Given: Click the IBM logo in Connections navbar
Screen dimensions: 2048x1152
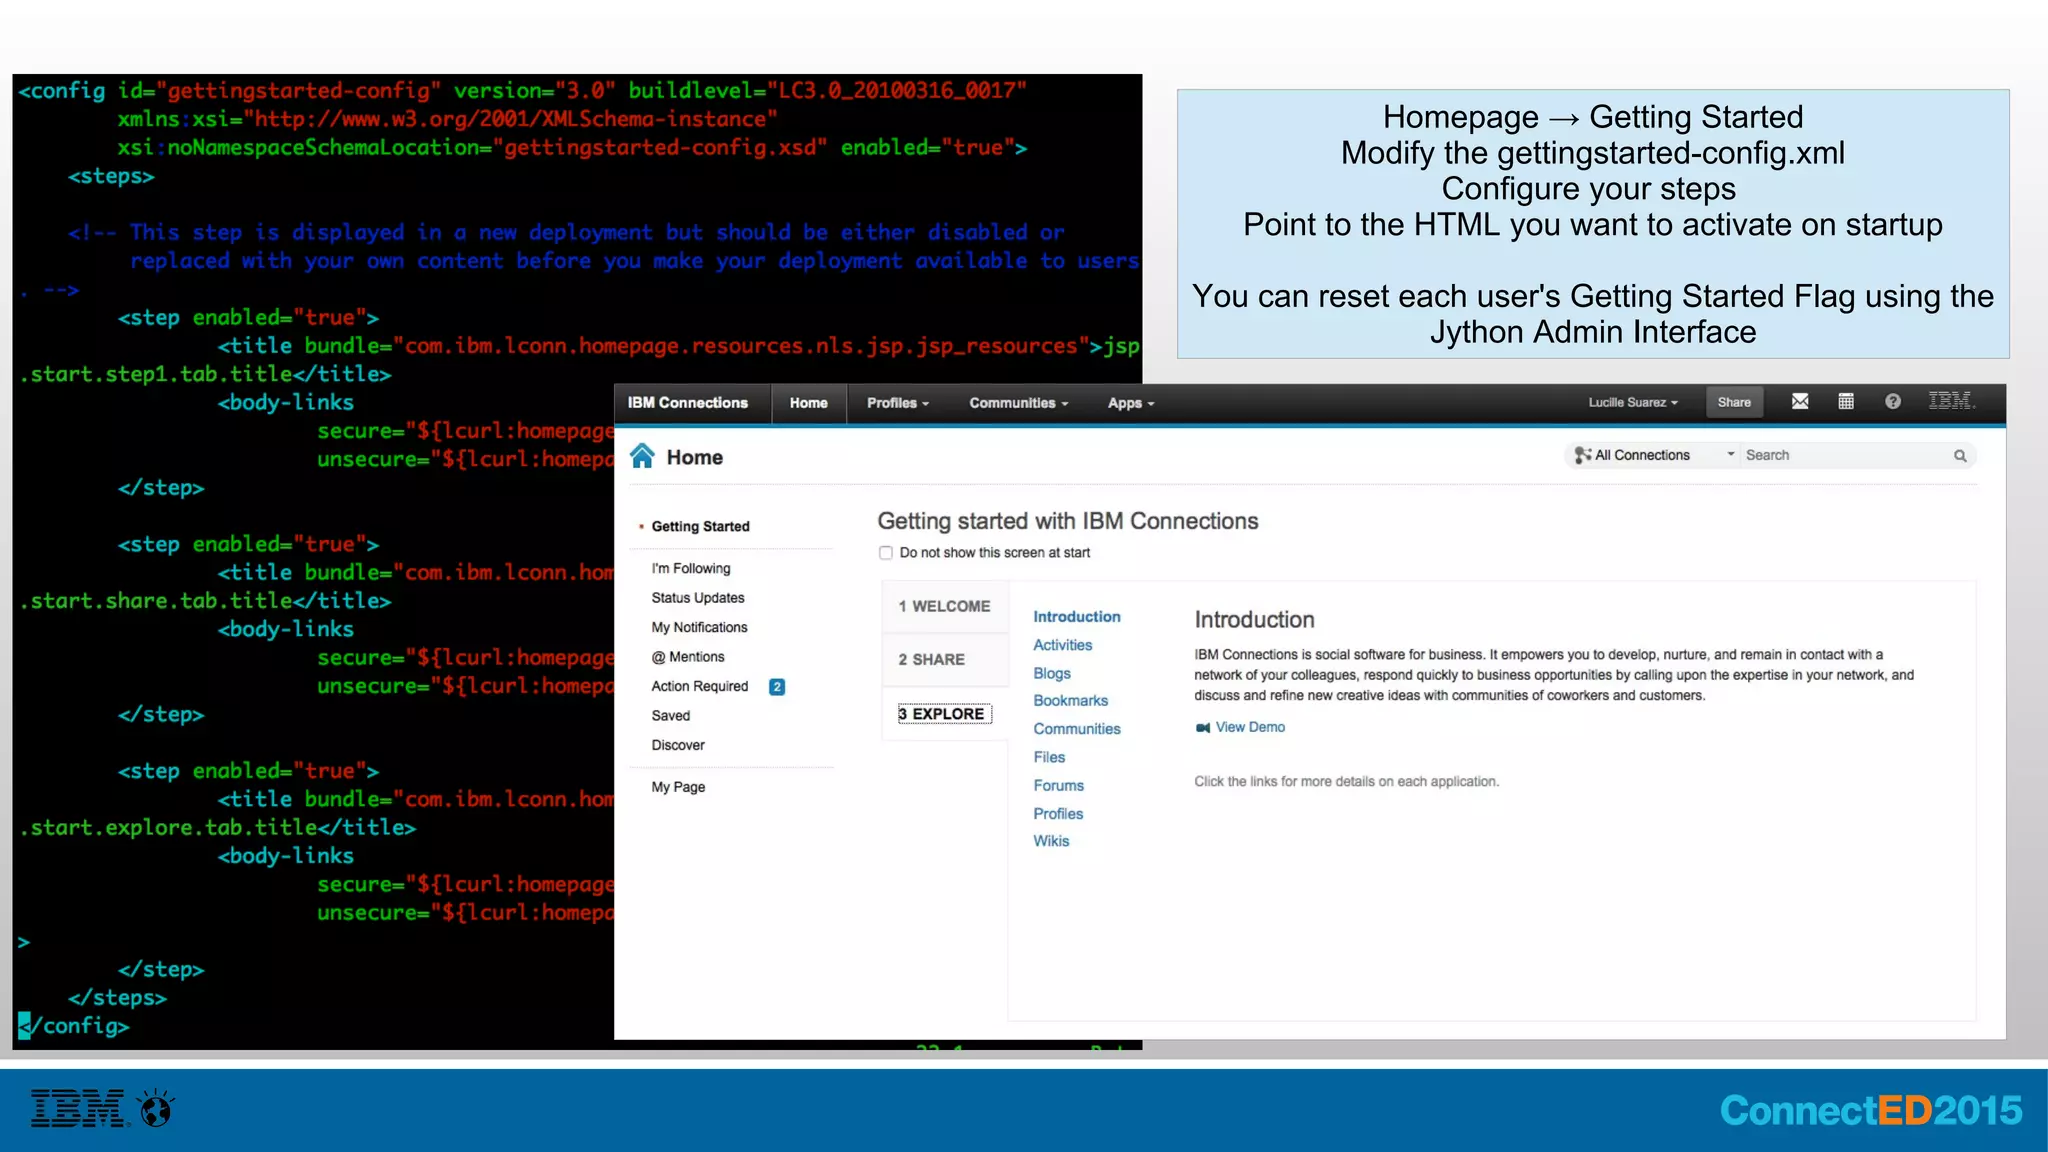Looking at the screenshot, I should (x=1951, y=401).
